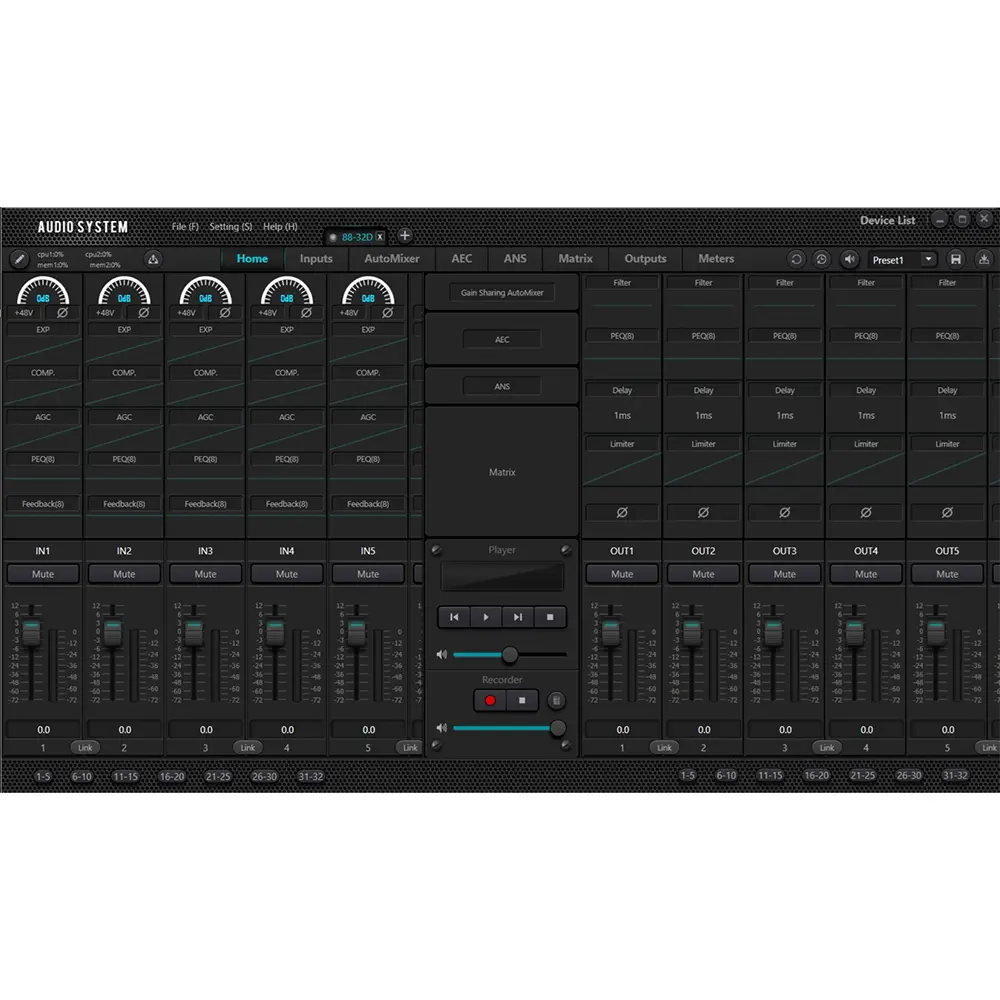Image resolution: width=1000 pixels, height=1000 pixels.
Task: Open the Preset1 dropdown
Action: (929, 259)
